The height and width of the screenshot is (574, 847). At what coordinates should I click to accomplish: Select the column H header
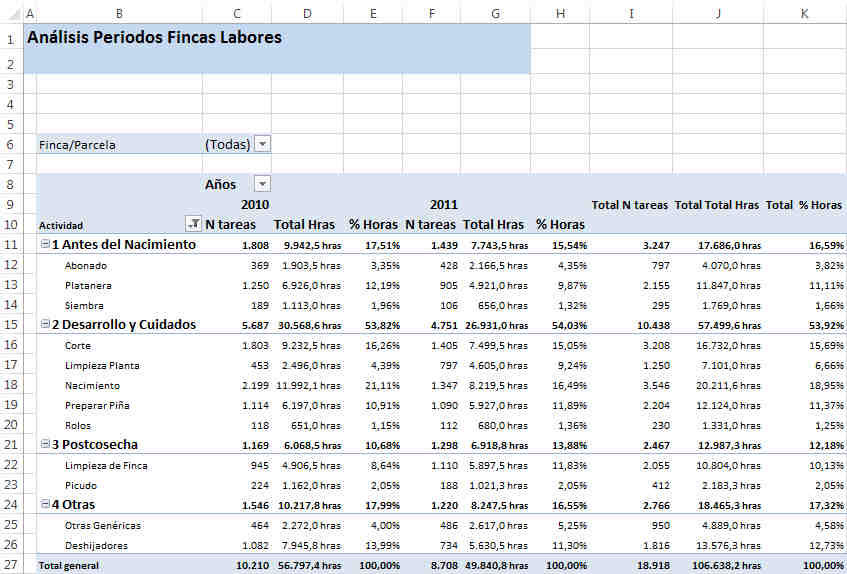tap(559, 13)
